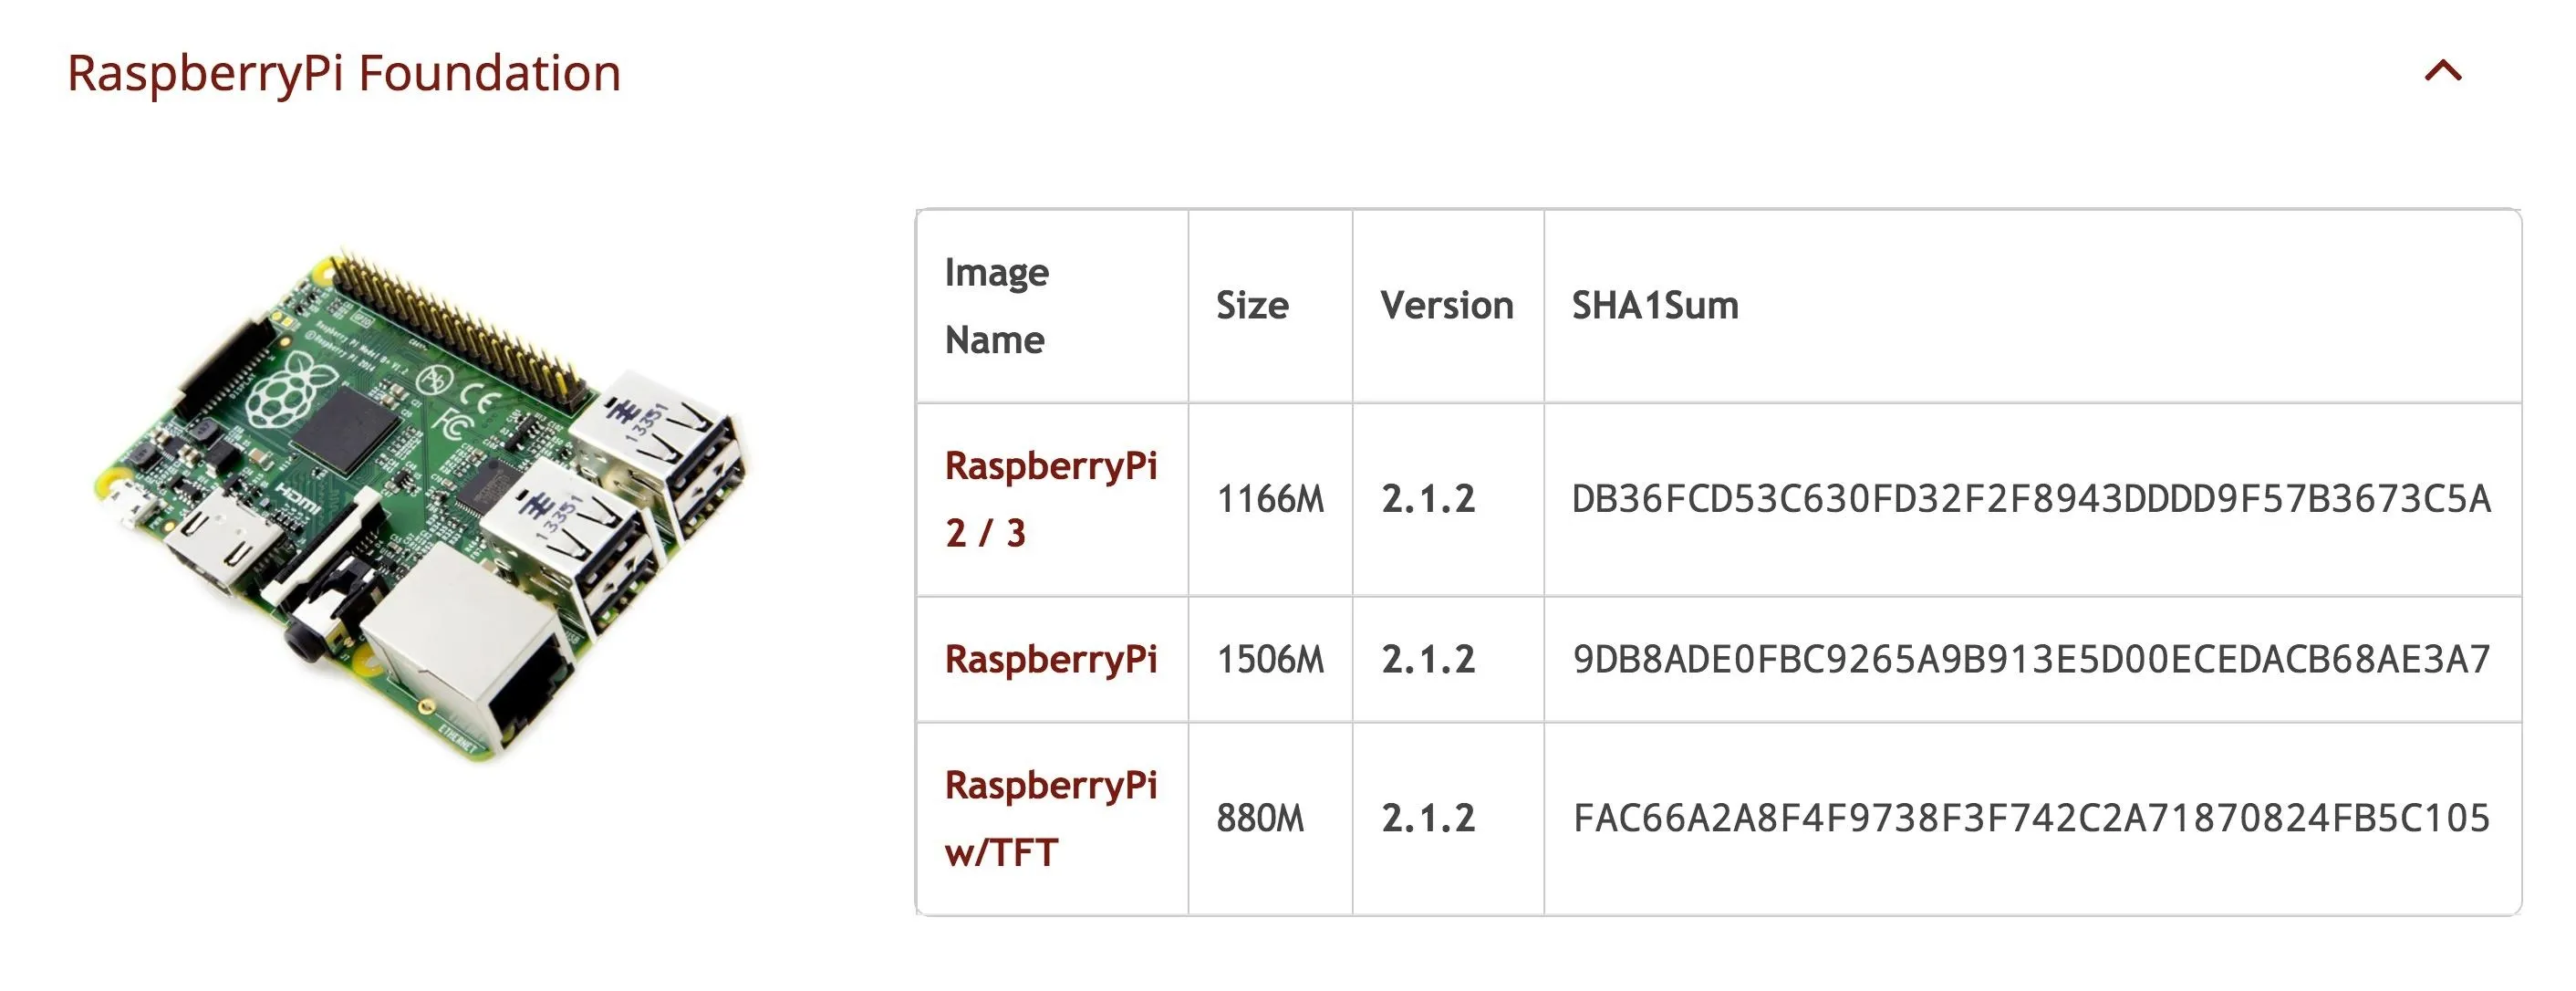Screen dimensions: 2576x991
Task: Open the RaspberryPi 2 / 3 image link
Action: click(x=1051, y=499)
